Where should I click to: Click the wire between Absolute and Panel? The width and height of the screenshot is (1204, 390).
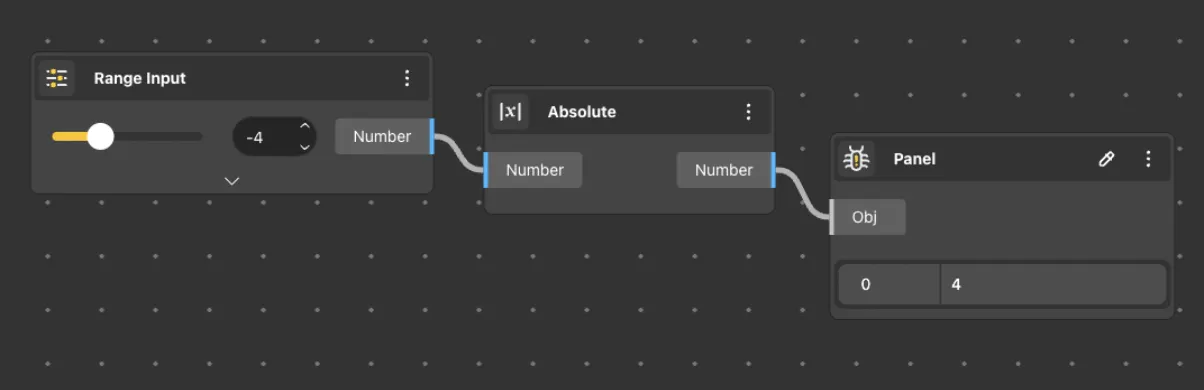click(x=803, y=194)
